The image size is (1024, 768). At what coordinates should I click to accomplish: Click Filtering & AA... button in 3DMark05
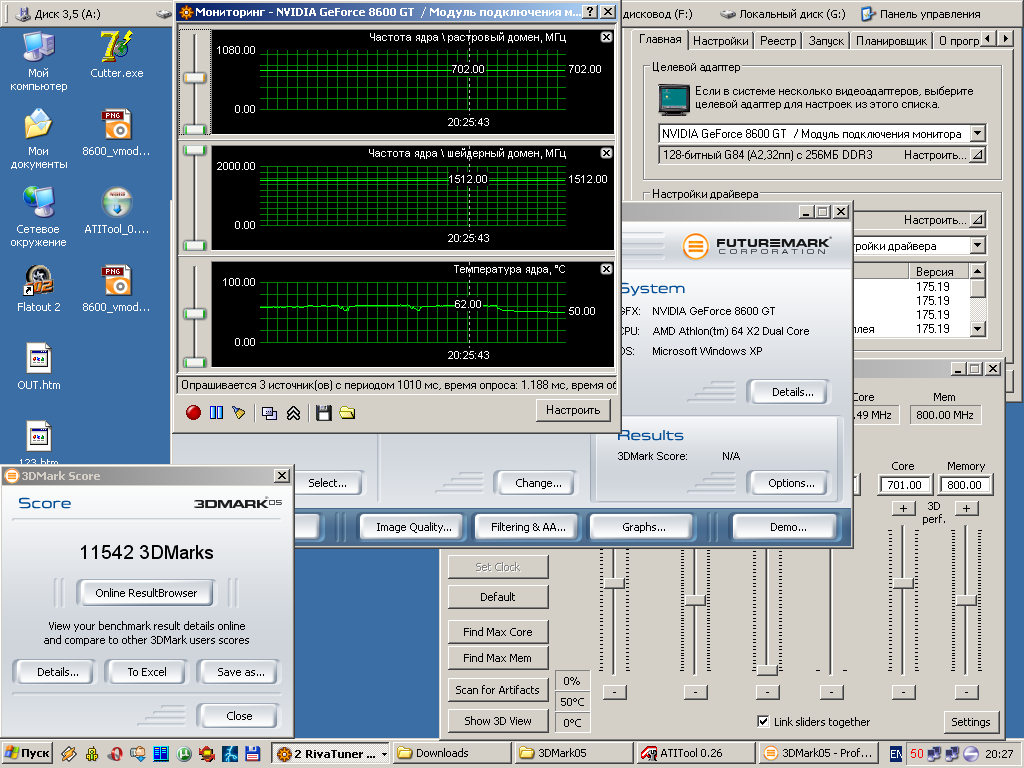click(x=528, y=527)
